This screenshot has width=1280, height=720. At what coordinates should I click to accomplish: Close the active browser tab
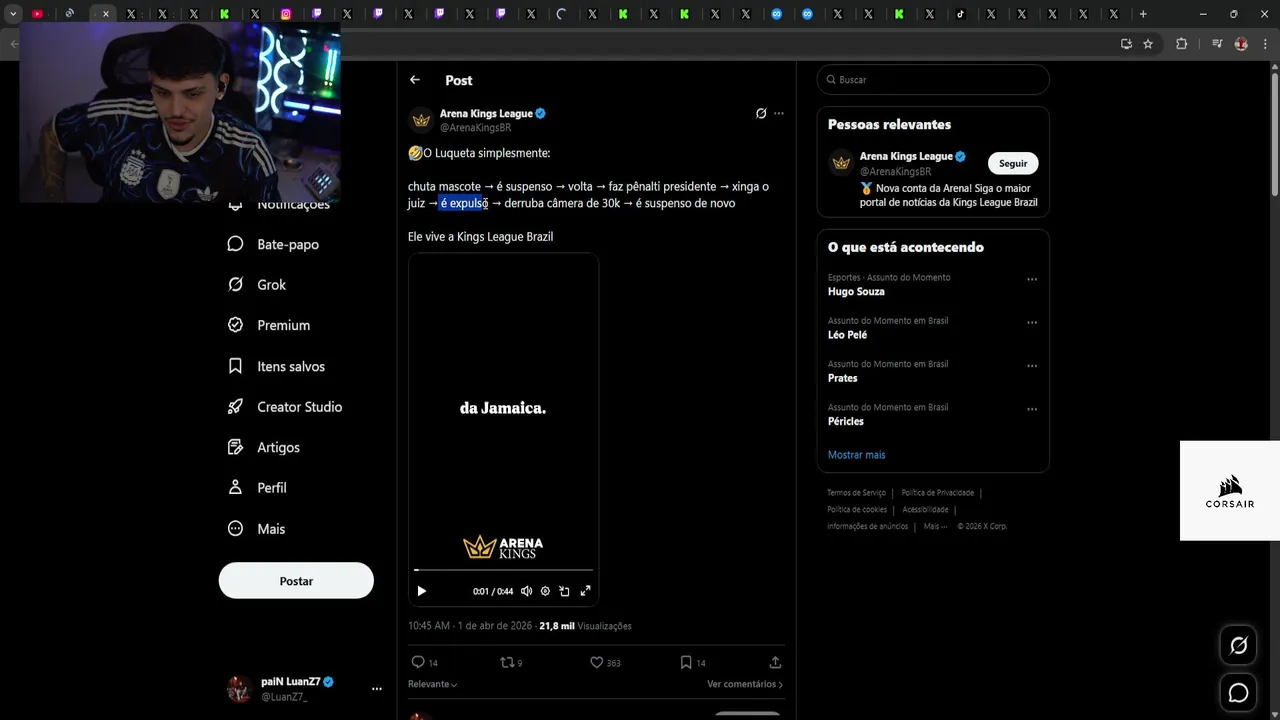click(105, 14)
